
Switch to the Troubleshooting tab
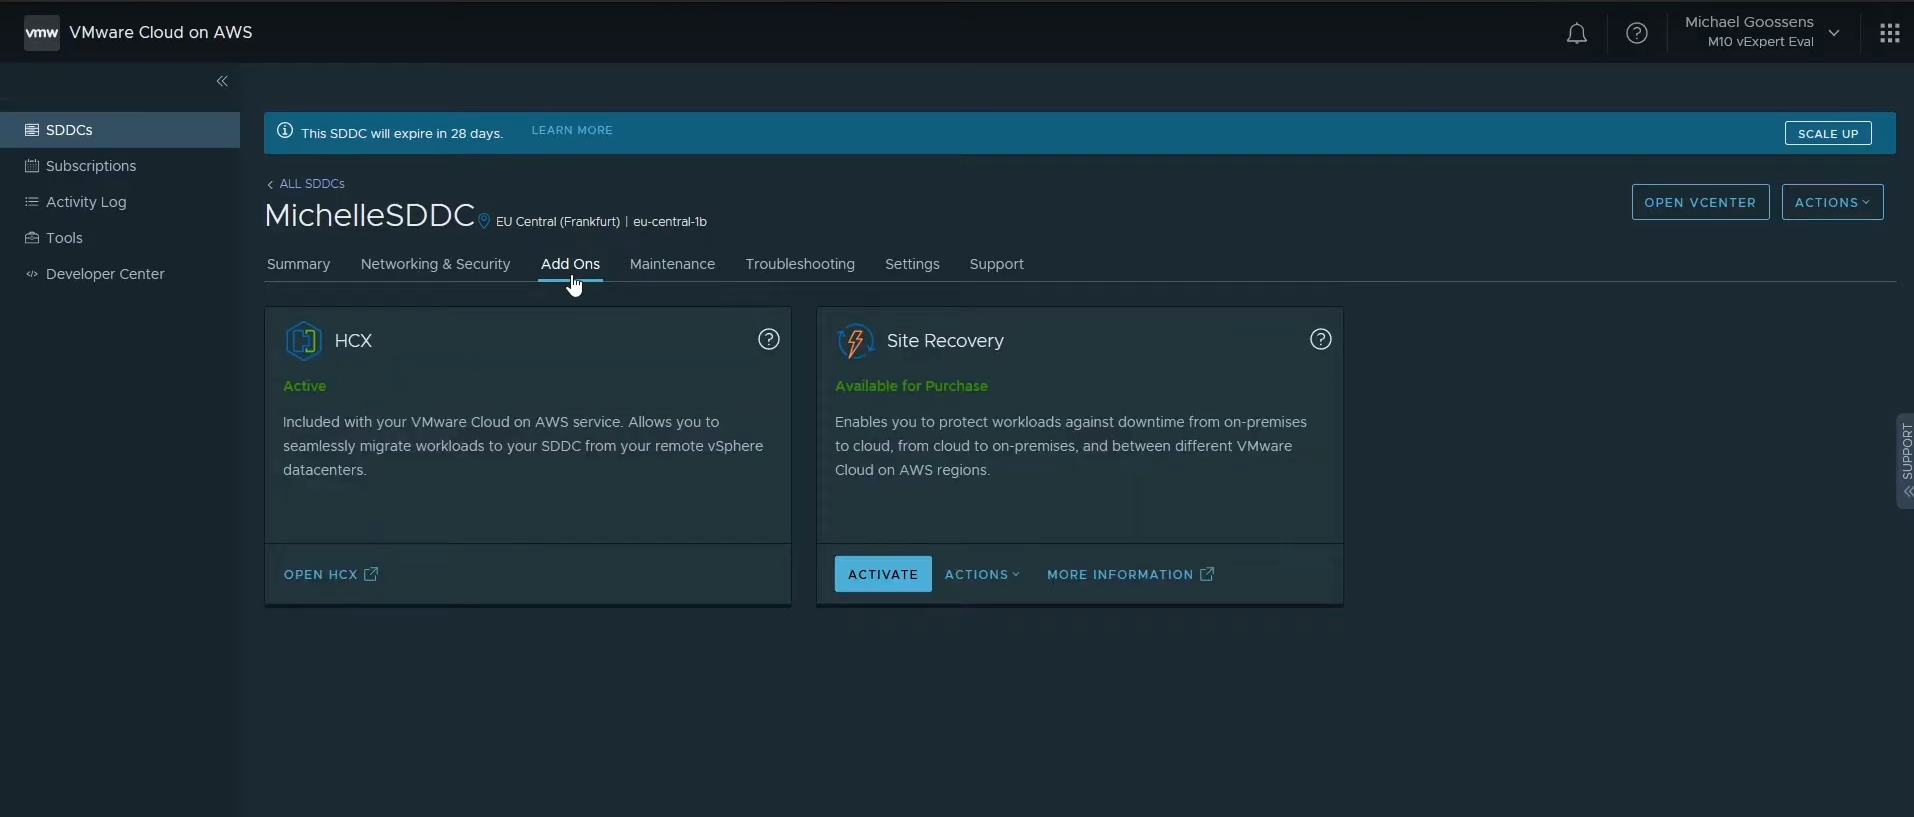tap(800, 264)
